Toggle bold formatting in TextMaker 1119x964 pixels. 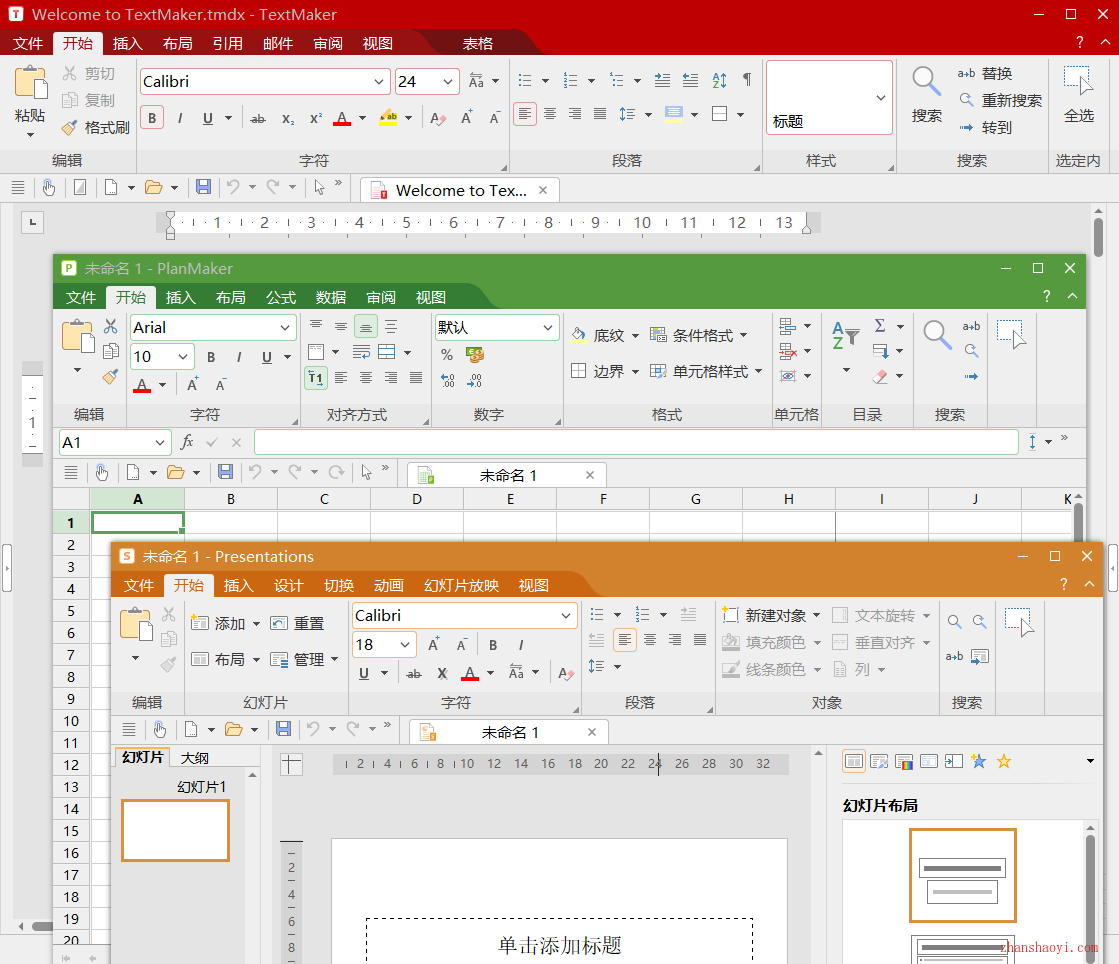pyautogui.click(x=151, y=117)
